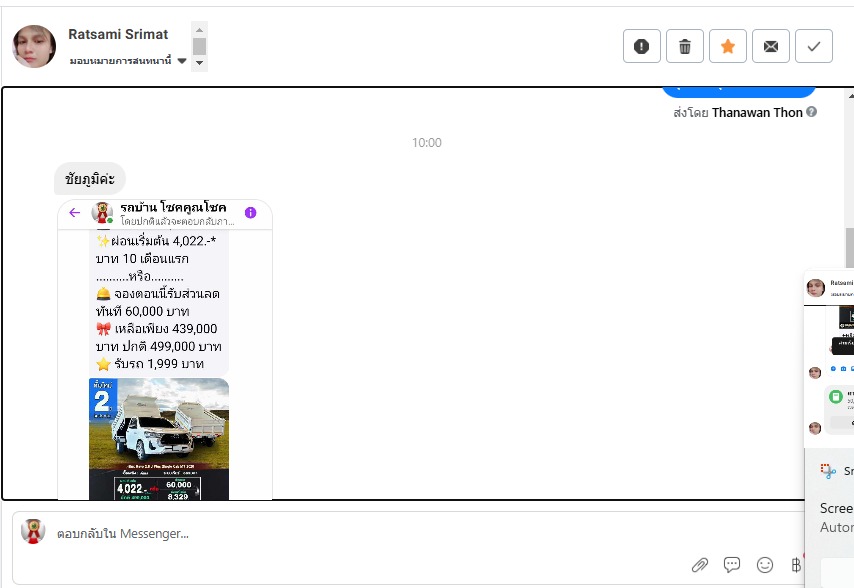Mark conversation as spam with exclamation icon
The image size is (854, 588).
[642, 46]
